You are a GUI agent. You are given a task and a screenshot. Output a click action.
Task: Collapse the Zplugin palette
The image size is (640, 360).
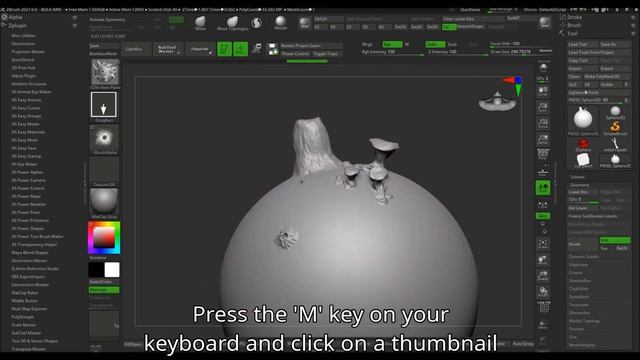pos(18,25)
